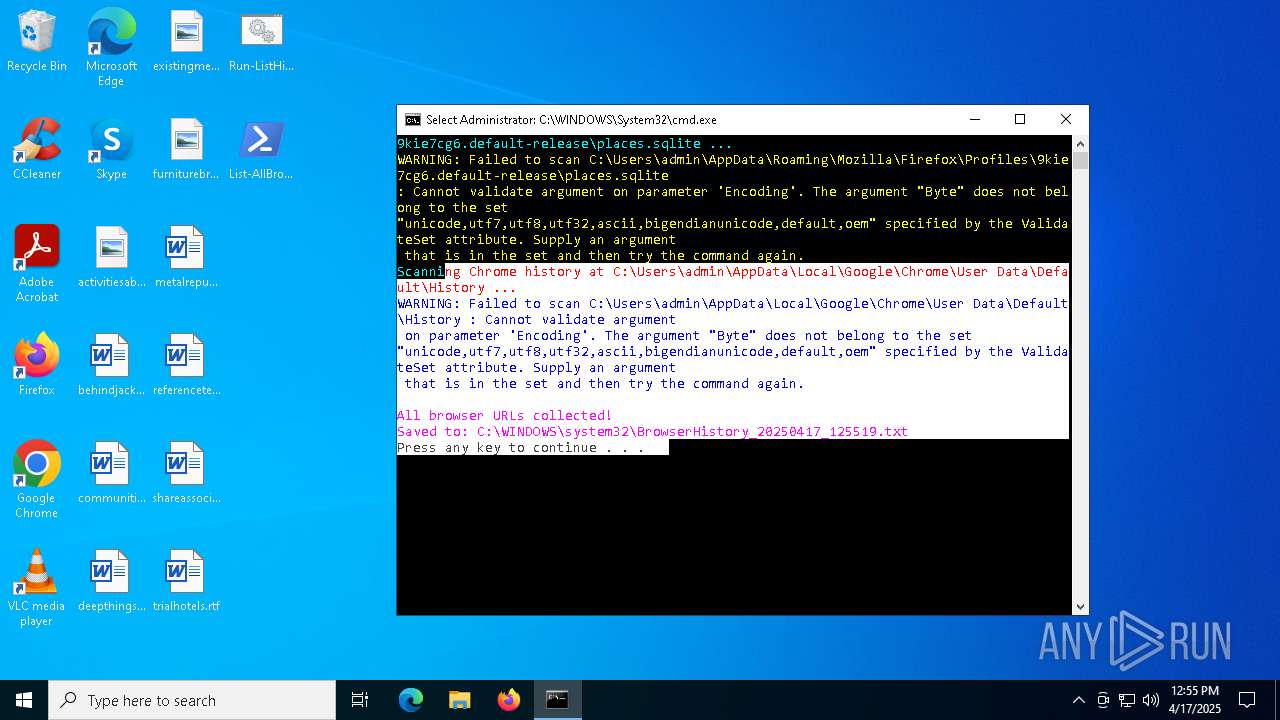Click the 'Scanning Chrome history at' line
This screenshot has width=1280, height=720.
coord(733,280)
